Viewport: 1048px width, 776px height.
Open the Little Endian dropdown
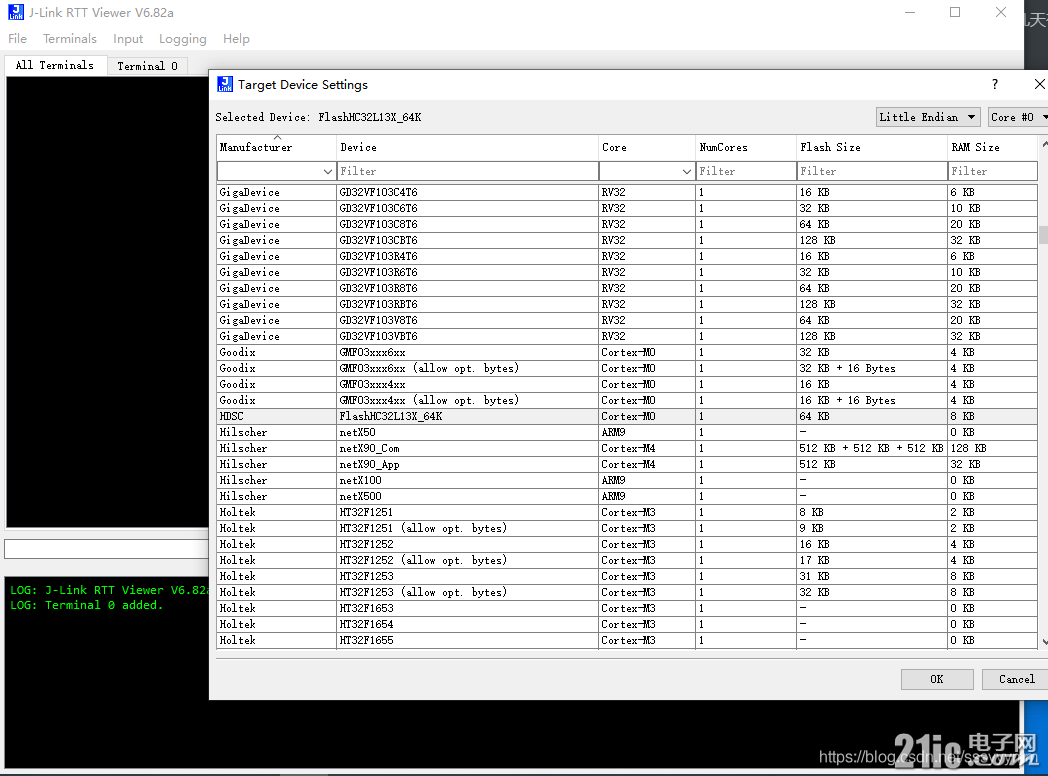coord(928,117)
